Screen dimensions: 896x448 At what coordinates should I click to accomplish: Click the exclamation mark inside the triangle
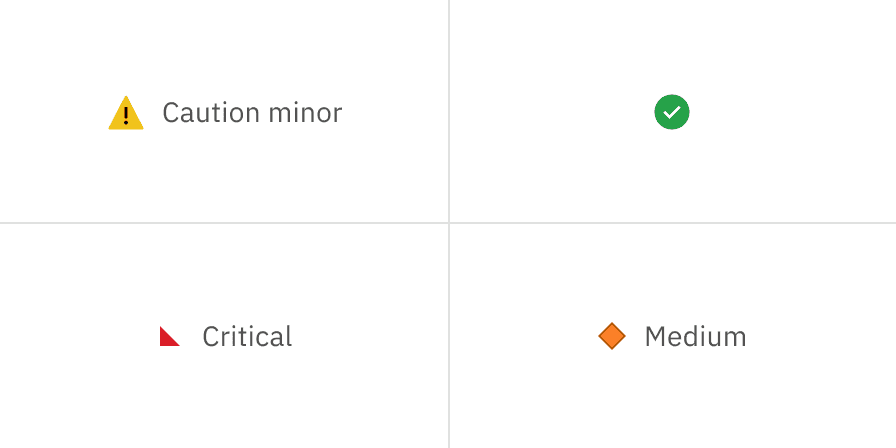[126, 115]
